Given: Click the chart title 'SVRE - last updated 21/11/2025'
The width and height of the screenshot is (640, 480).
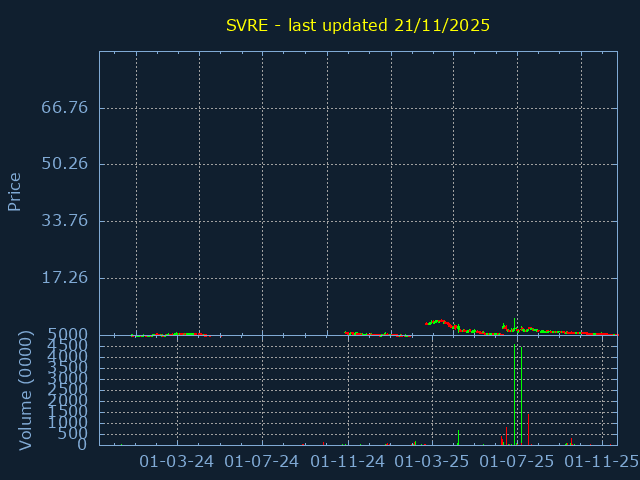Looking at the screenshot, I should pos(358,25).
